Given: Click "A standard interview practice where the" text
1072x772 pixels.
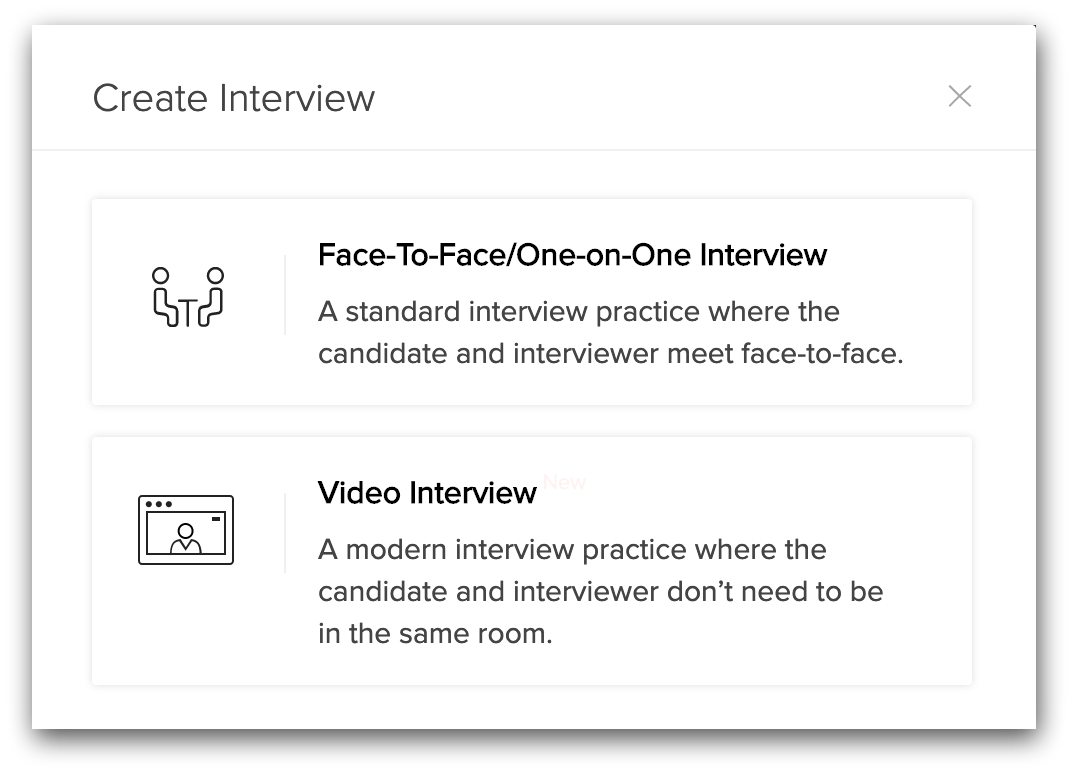Looking at the screenshot, I should point(578,312).
